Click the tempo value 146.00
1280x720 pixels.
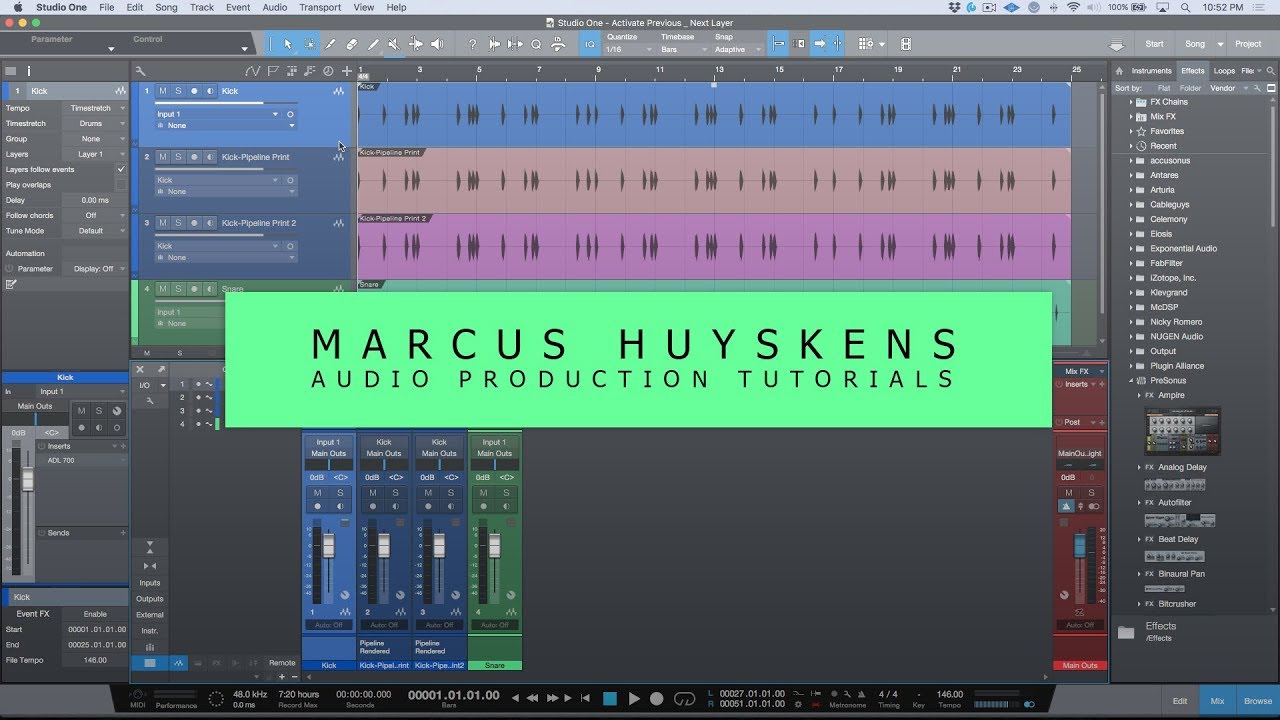[949, 694]
